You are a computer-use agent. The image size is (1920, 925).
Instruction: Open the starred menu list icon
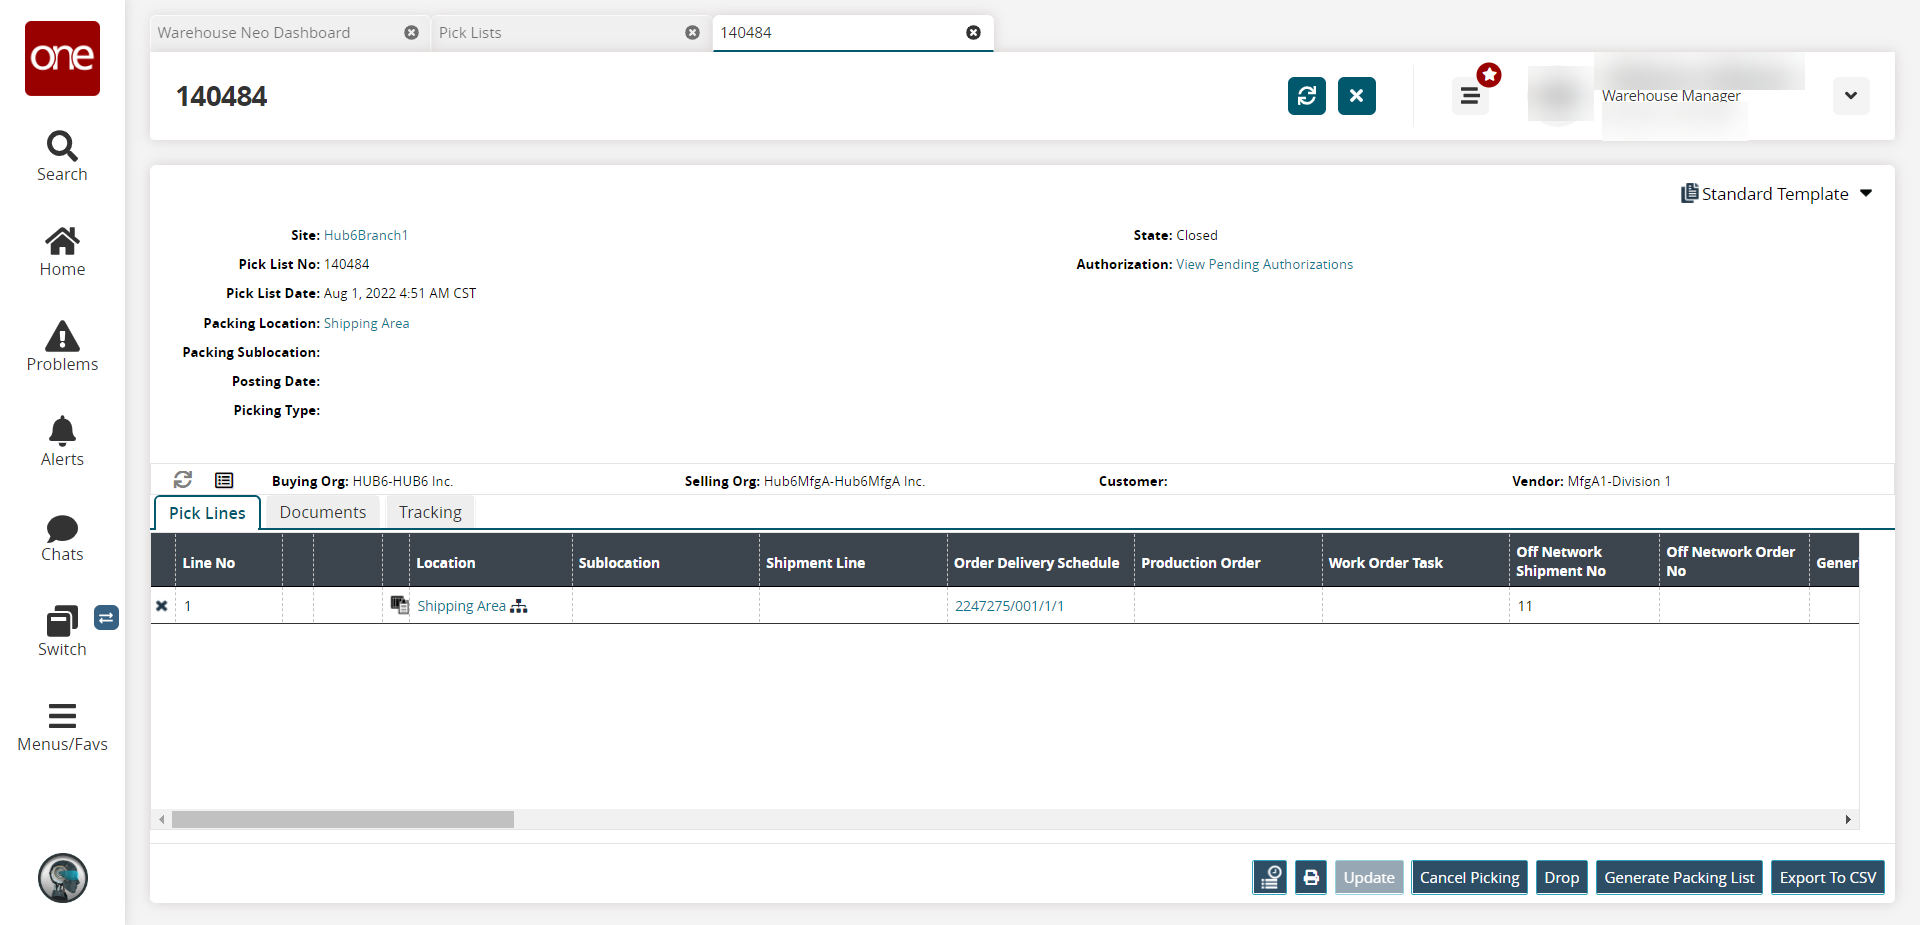1471,96
